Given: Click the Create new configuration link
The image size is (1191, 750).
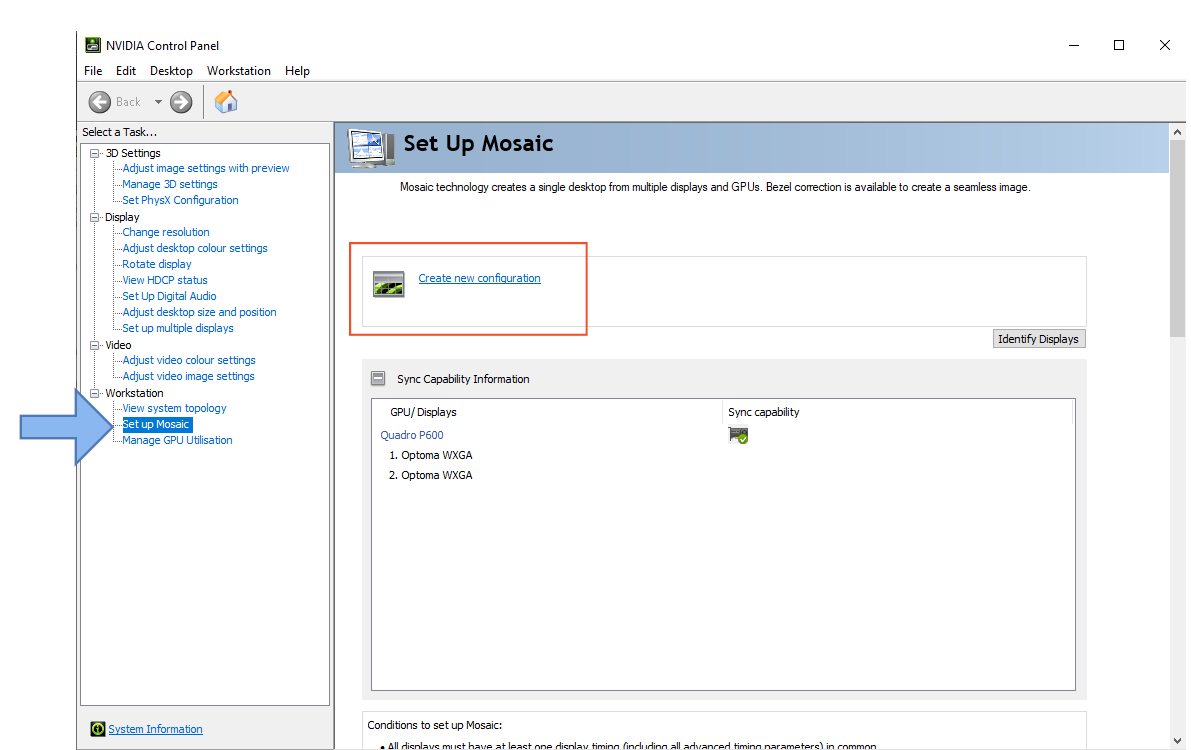Looking at the screenshot, I should click(479, 278).
